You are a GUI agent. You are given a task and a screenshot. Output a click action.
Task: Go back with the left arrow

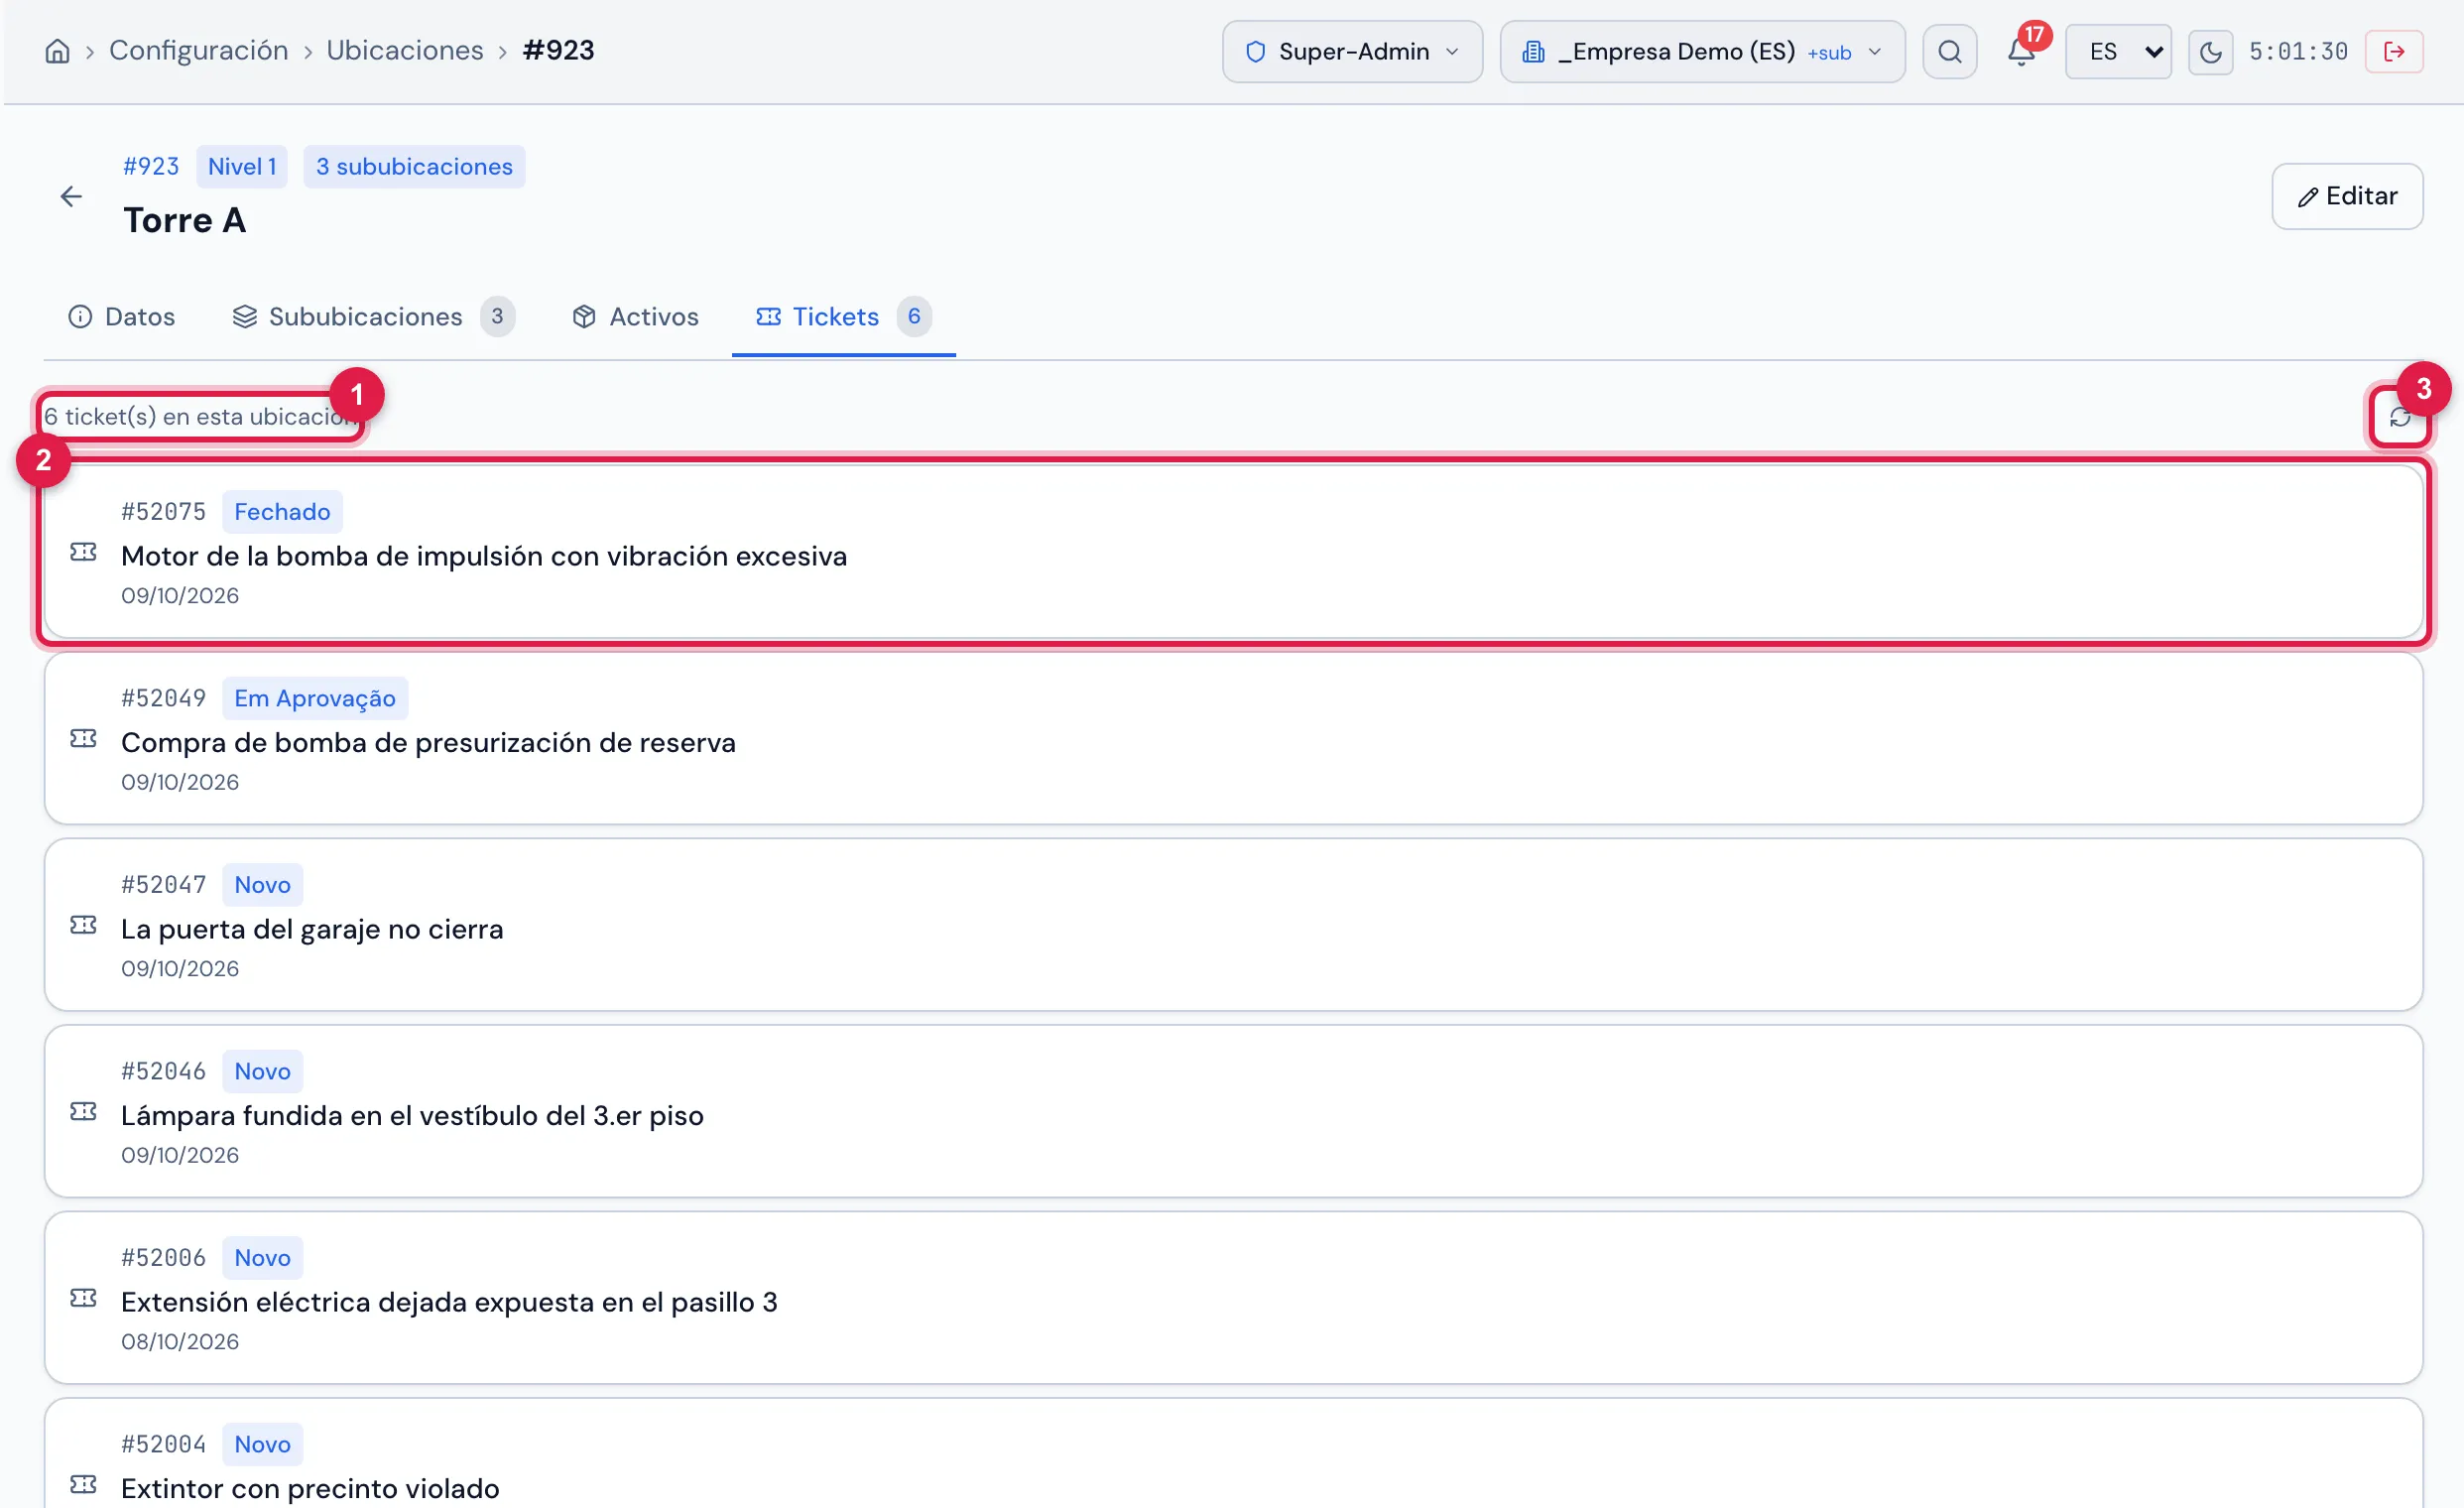[71, 196]
